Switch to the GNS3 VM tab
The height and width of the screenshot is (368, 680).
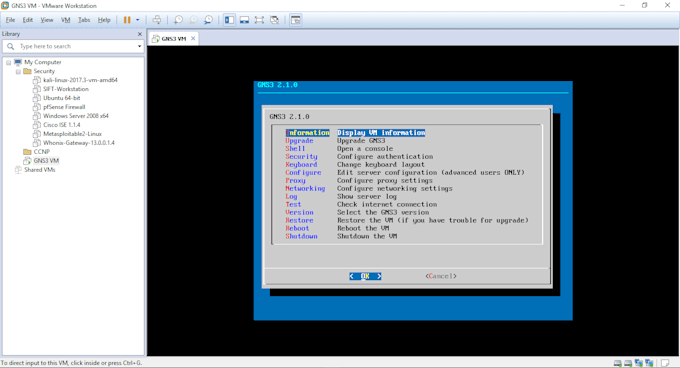pos(173,39)
